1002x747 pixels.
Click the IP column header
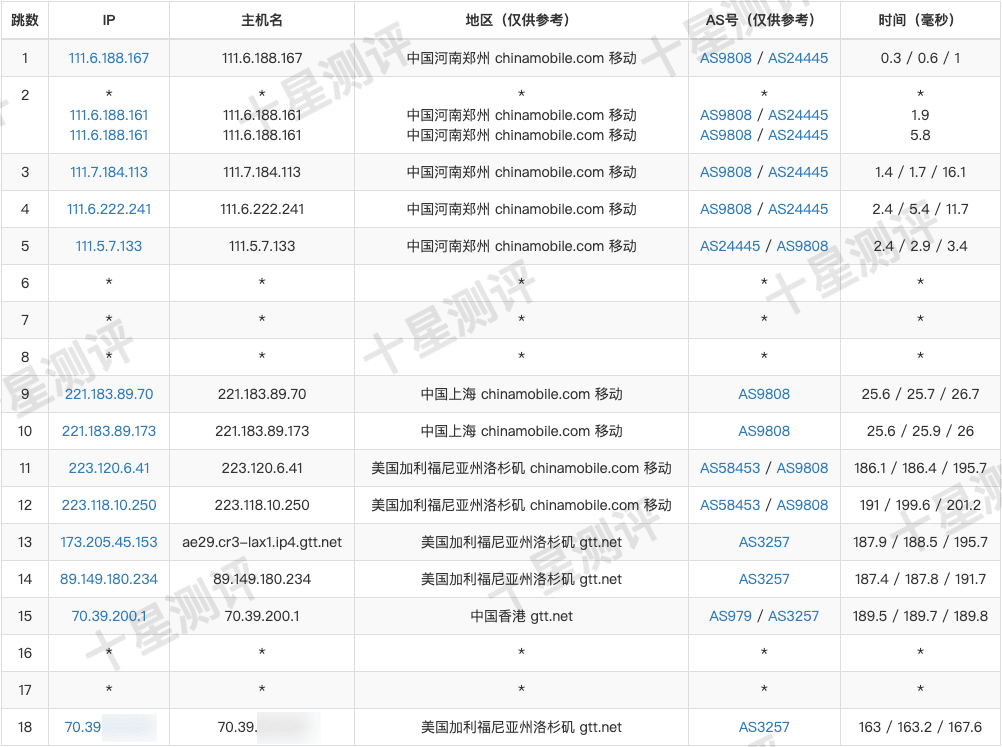point(109,20)
